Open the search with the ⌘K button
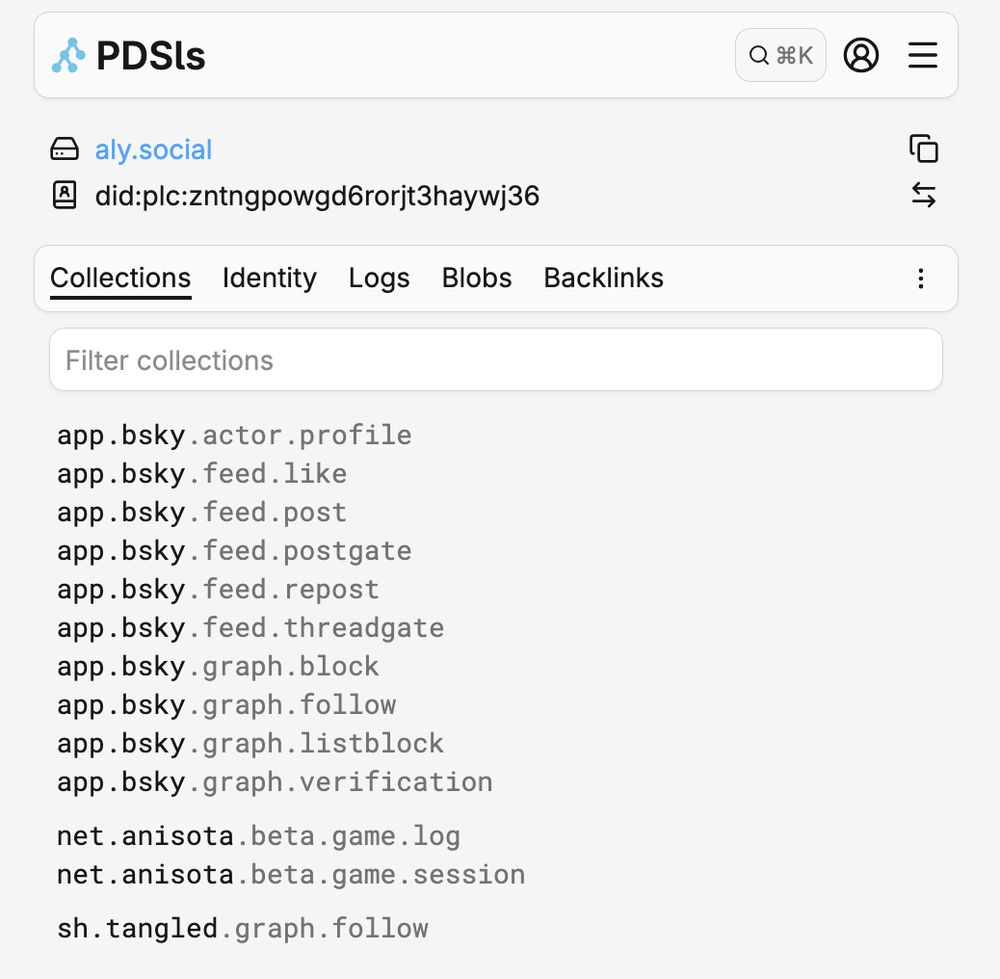This screenshot has height=979, width=1000. (x=780, y=56)
